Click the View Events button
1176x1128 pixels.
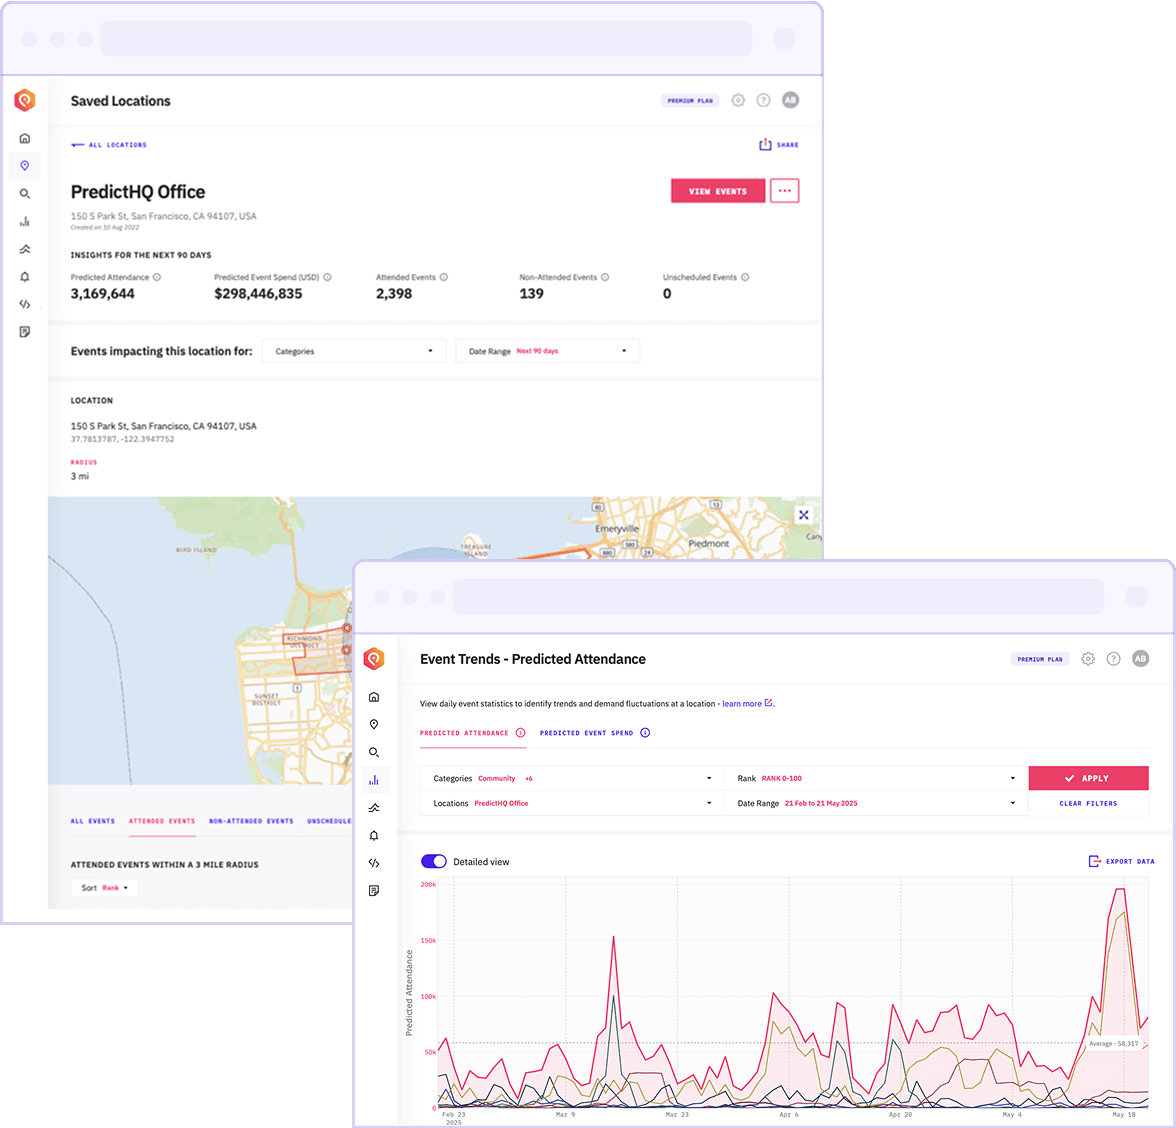pos(718,190)
